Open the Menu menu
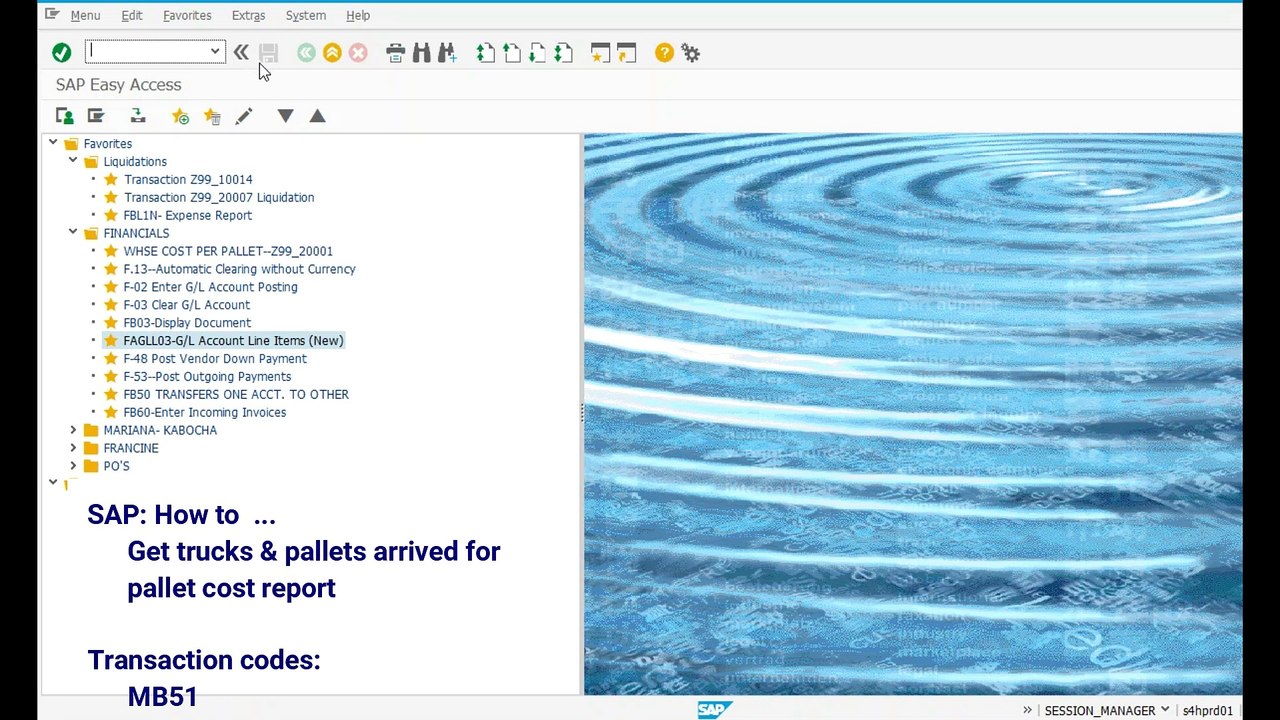The image size is (1280, 720). click(85, 15)
